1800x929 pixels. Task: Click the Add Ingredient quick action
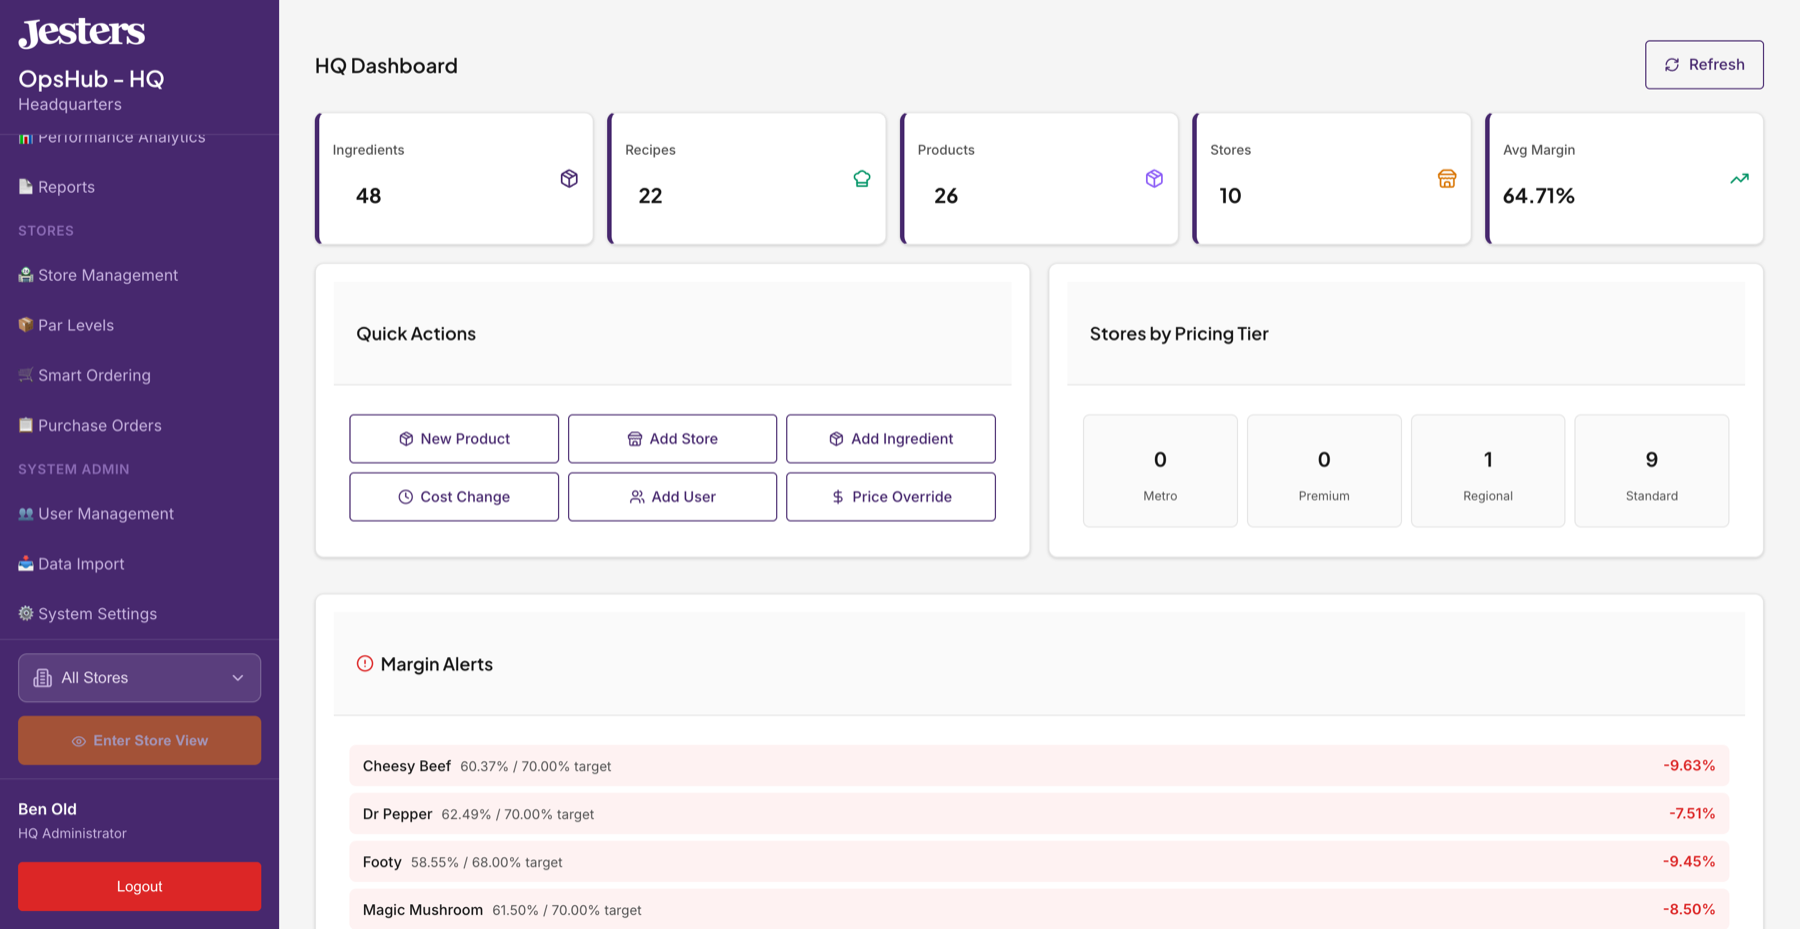[x=890, y=438]
